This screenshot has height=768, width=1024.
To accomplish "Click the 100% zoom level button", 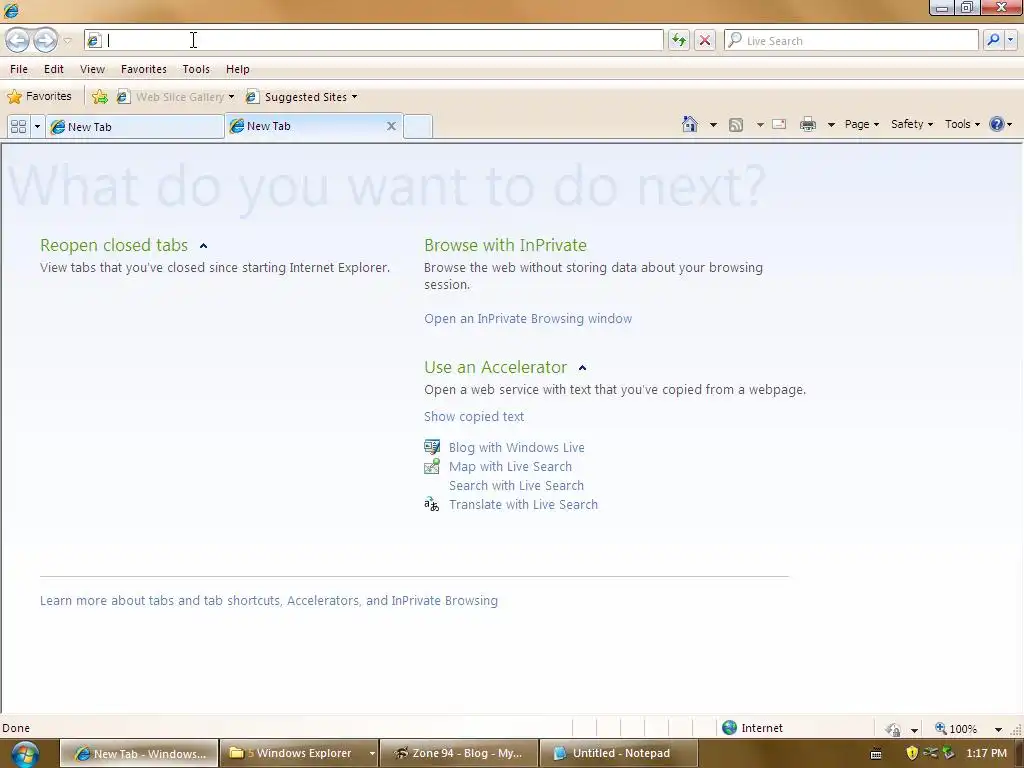I will [956, 729].
